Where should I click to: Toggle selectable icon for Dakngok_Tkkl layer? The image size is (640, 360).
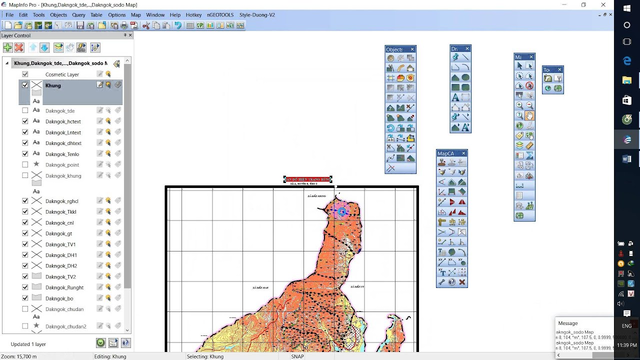point(109,211)
